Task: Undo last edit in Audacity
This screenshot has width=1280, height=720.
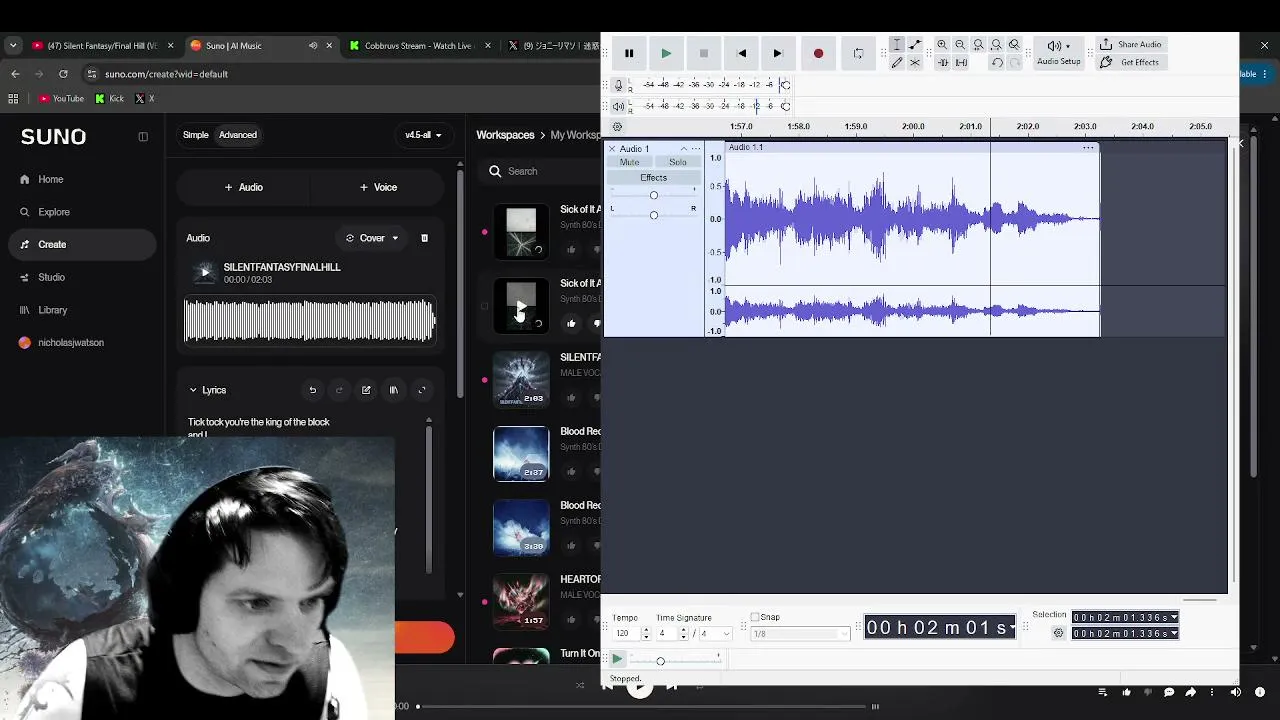Action: click(x=997, y=63)
